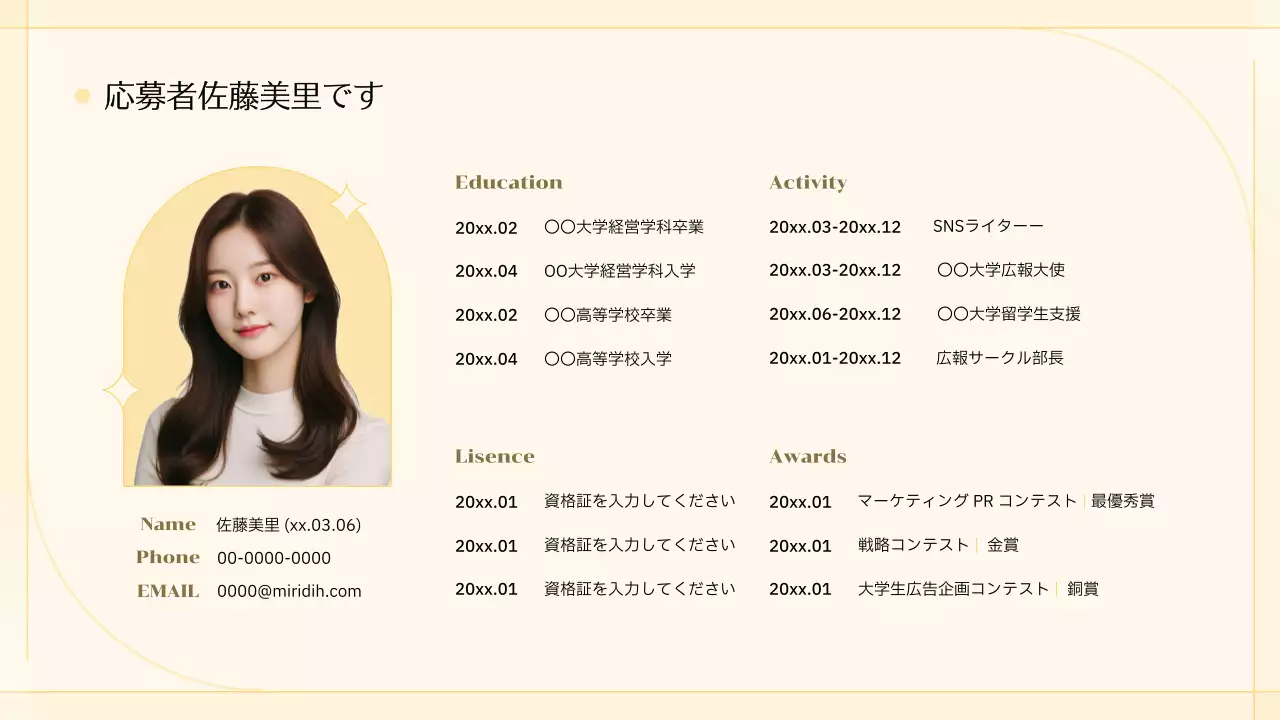Click the sparkle star above the portrait
This screenshot has height=720, width=1280.
(x=347, y=203)
